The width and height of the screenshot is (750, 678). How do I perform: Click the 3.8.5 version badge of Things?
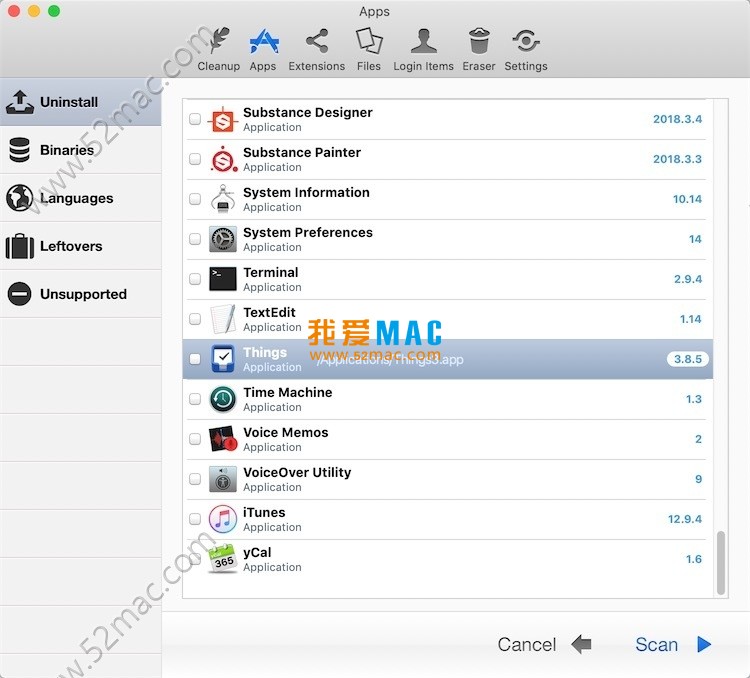point(688,359)
